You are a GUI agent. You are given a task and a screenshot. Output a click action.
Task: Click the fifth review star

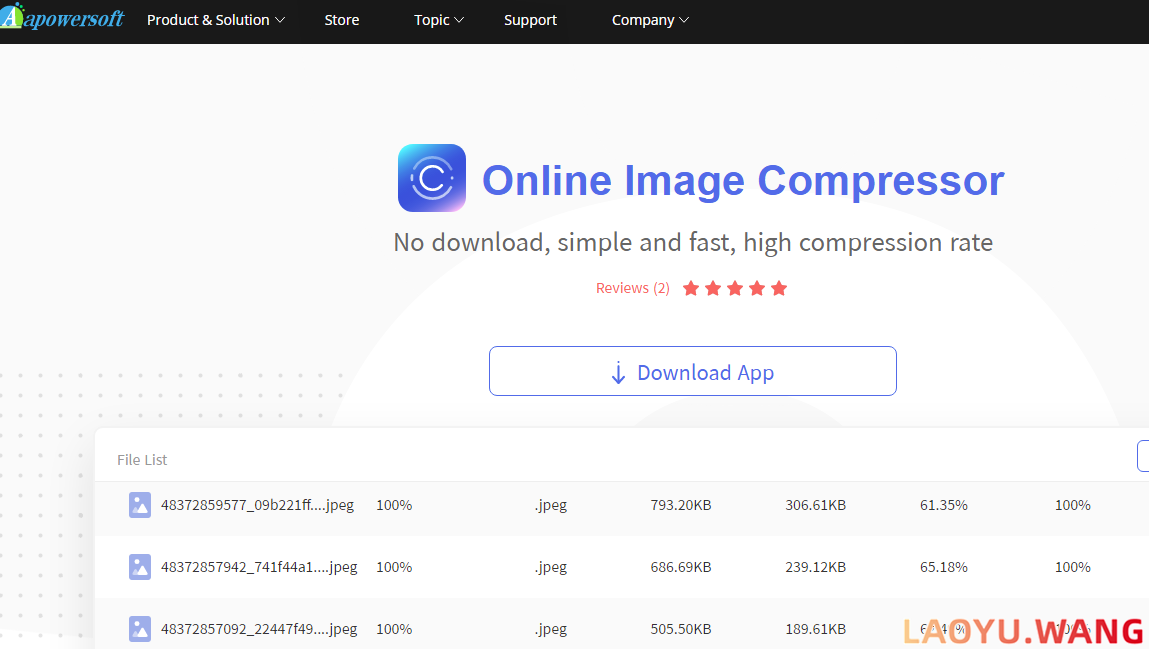(x=779, y=288)
